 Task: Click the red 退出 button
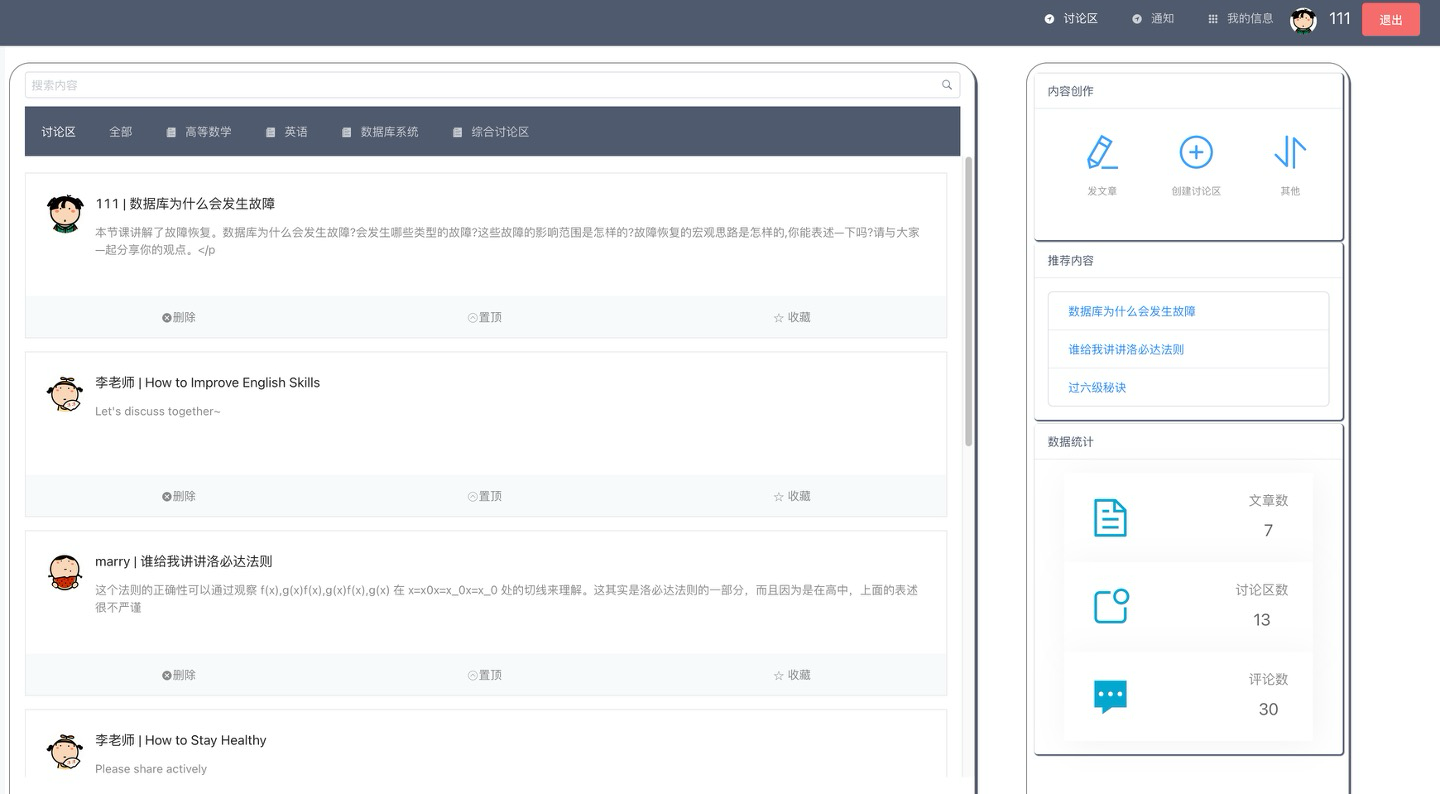1390,20
